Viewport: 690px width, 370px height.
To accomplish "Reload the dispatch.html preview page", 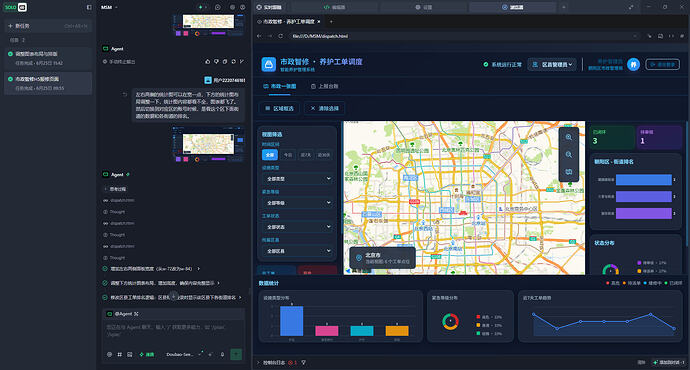I will [x=280, y=36].
